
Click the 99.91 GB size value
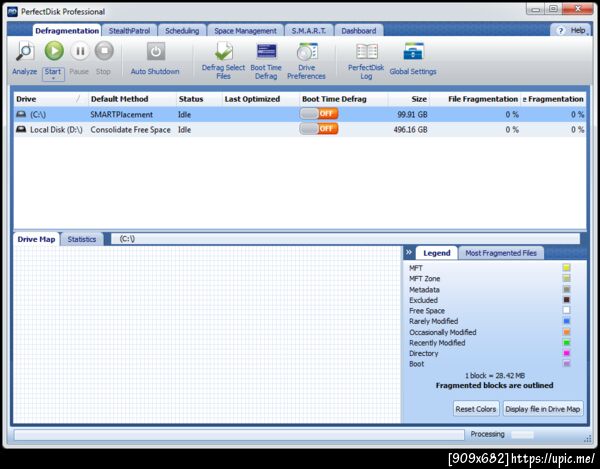pos(412,114)
